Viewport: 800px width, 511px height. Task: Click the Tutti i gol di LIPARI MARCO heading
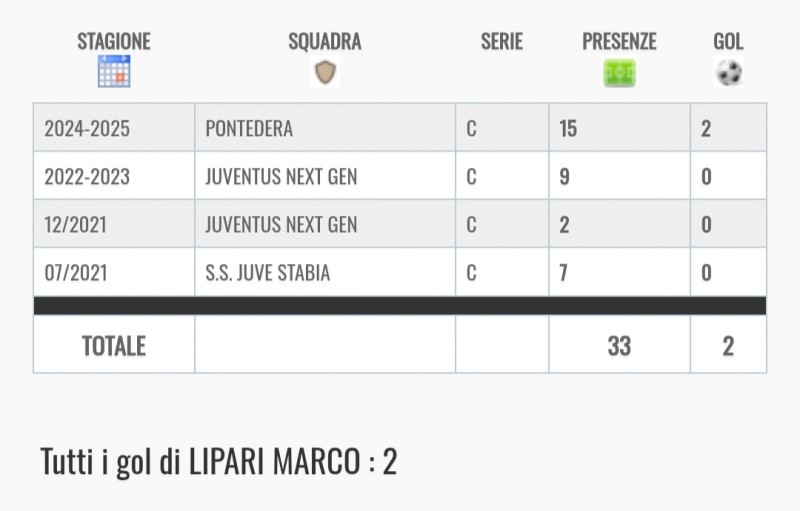tap(219, 462)
